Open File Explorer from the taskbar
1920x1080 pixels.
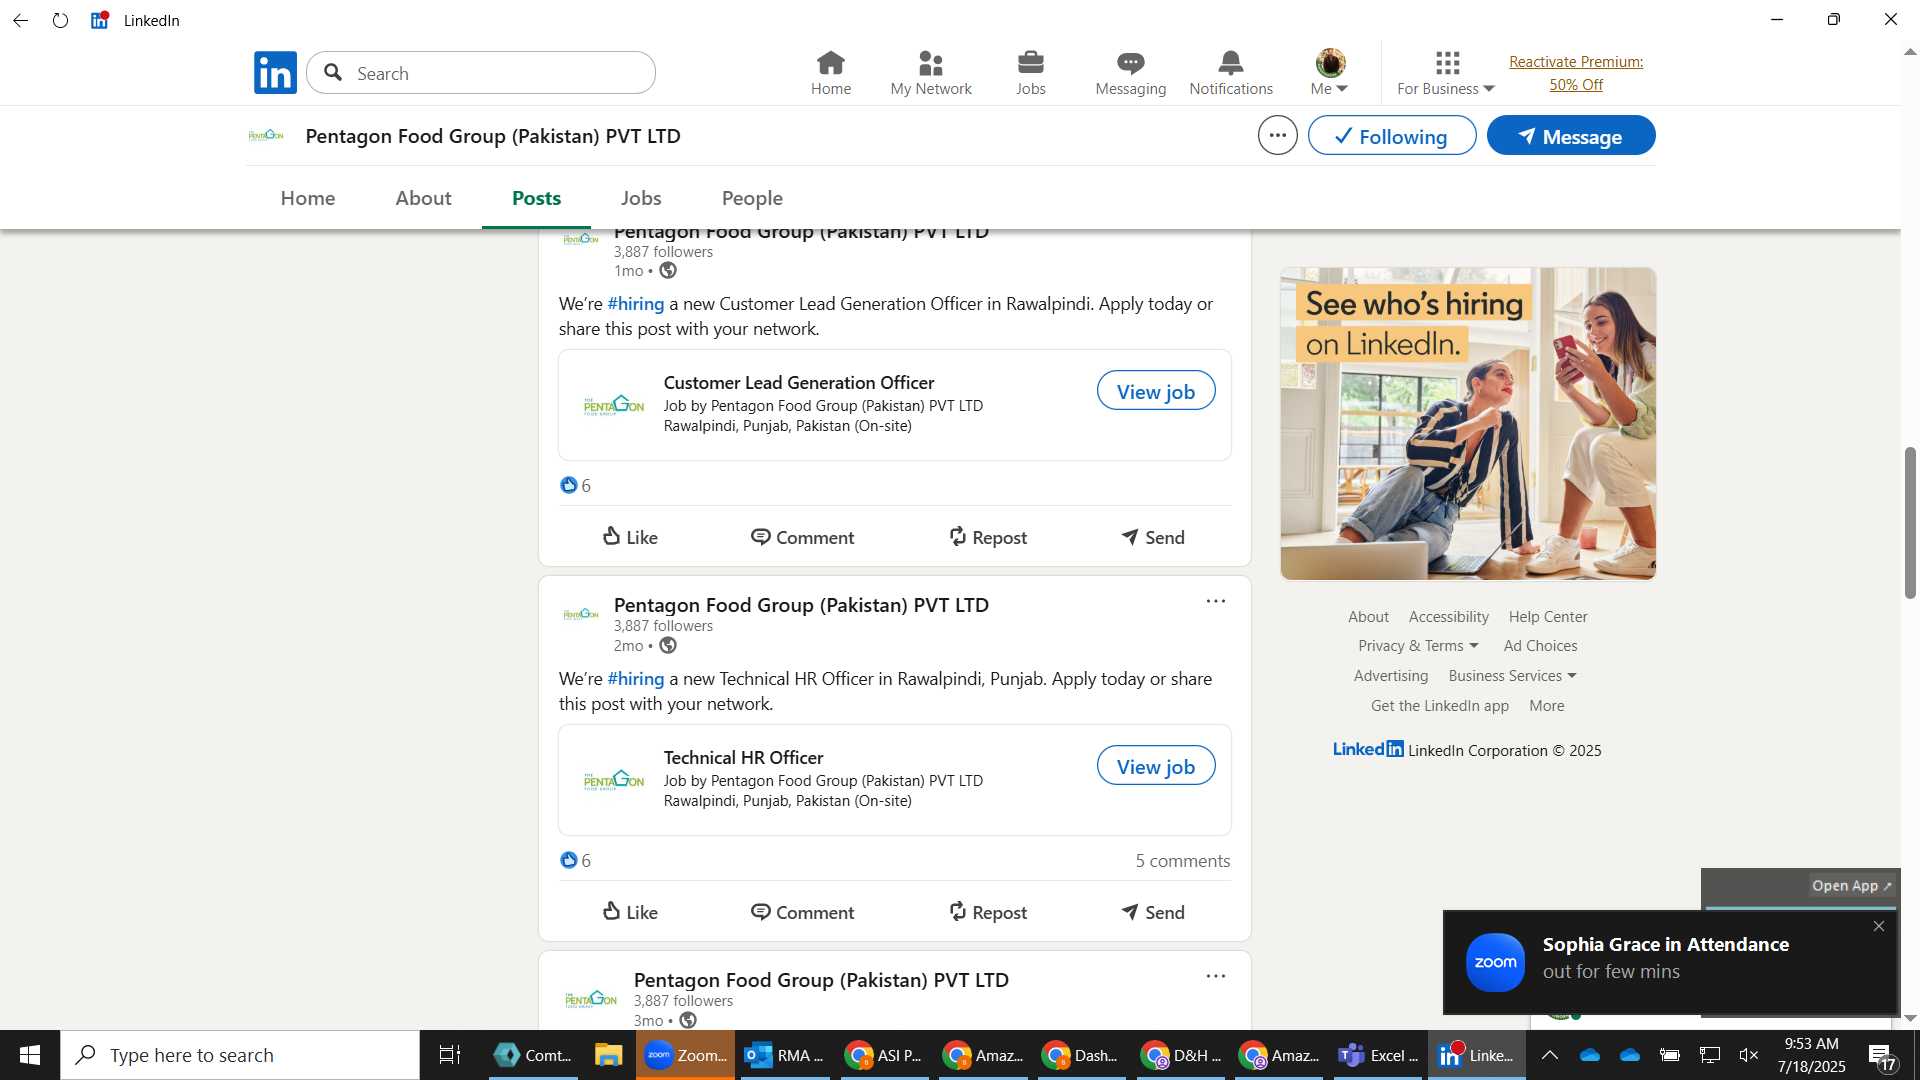[x=608, y=1055]
